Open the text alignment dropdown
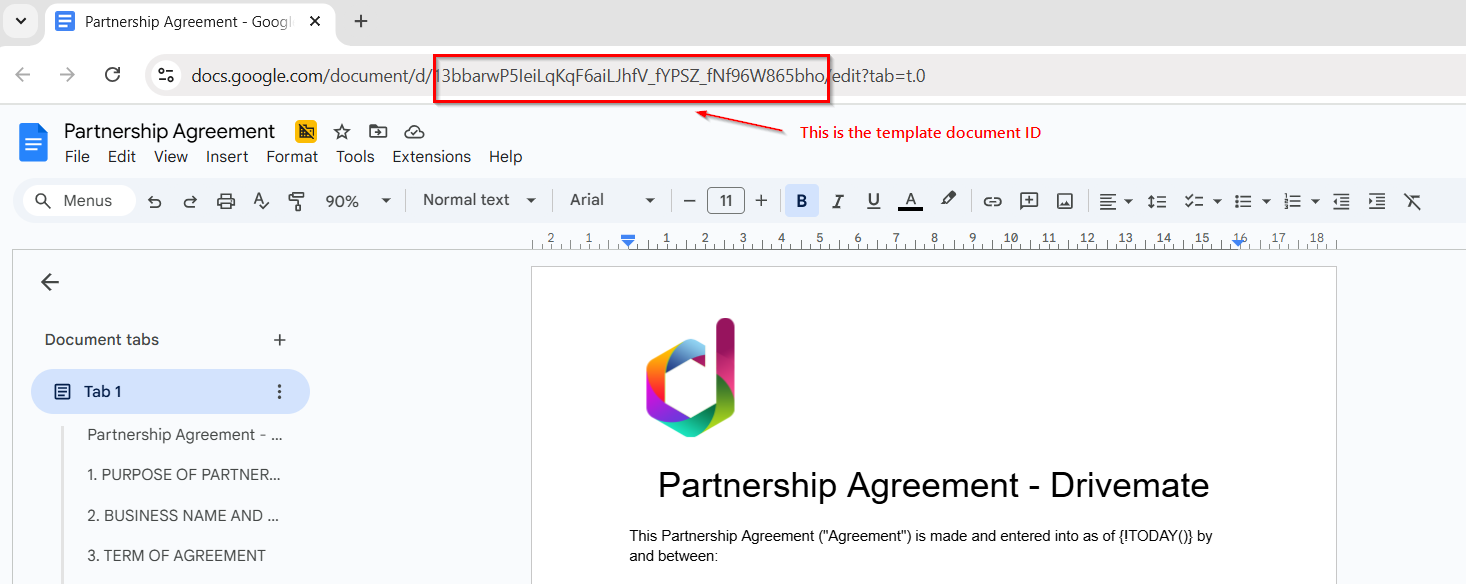 click(x=1113, y=200)
